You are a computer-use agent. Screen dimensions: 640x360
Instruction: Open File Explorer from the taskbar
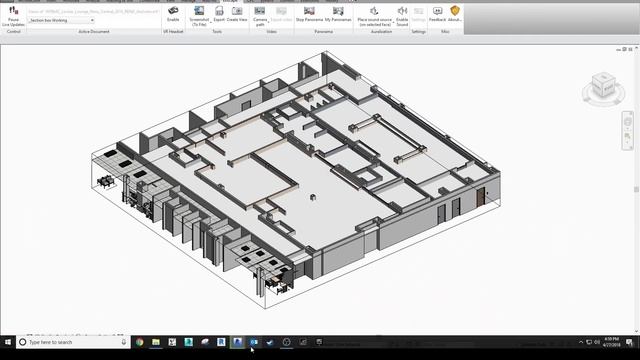click(x=156, y=342)
